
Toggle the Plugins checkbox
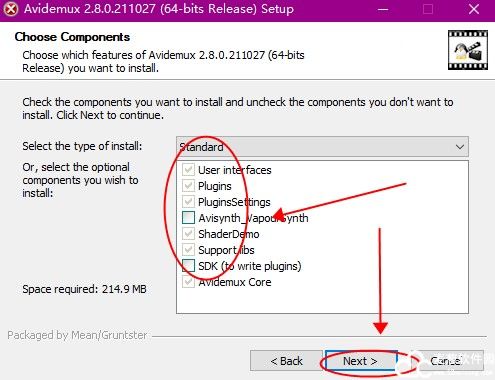pos(188,186)
